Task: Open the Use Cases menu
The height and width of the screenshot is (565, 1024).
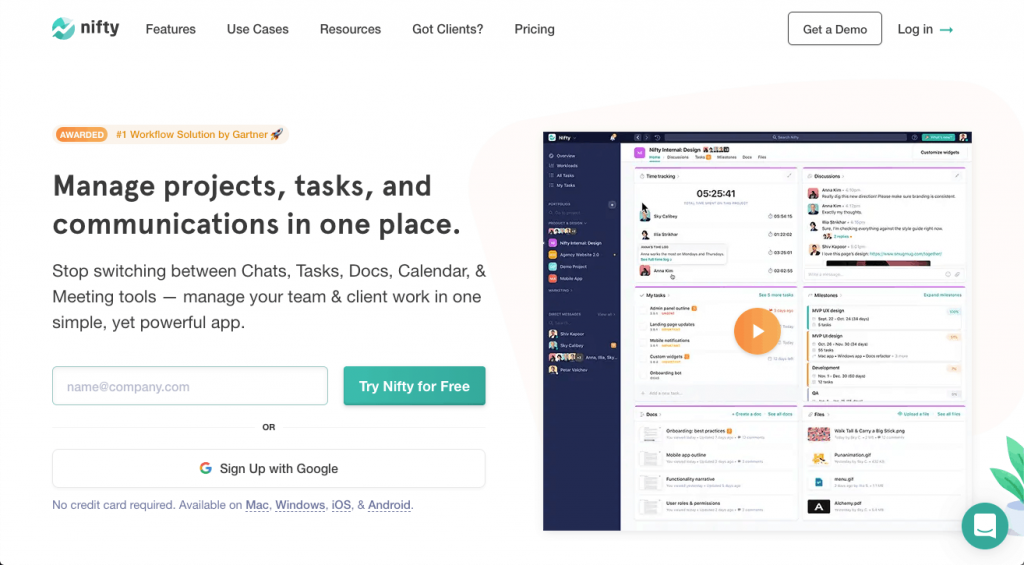Action: [x=257, y=29]
